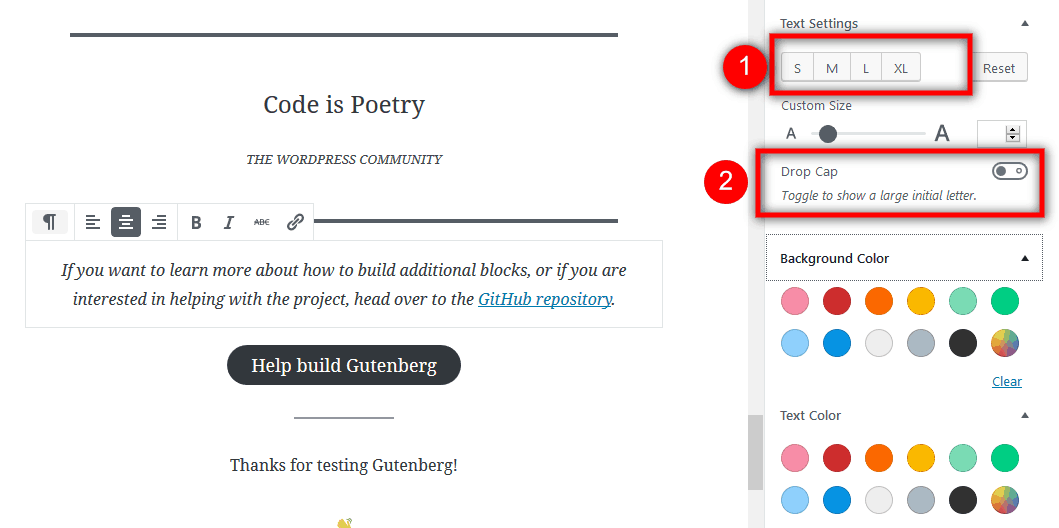This screenshot has height=528, width=1059.
Task: Collapse the Background Color panel
Action: 1025,258
